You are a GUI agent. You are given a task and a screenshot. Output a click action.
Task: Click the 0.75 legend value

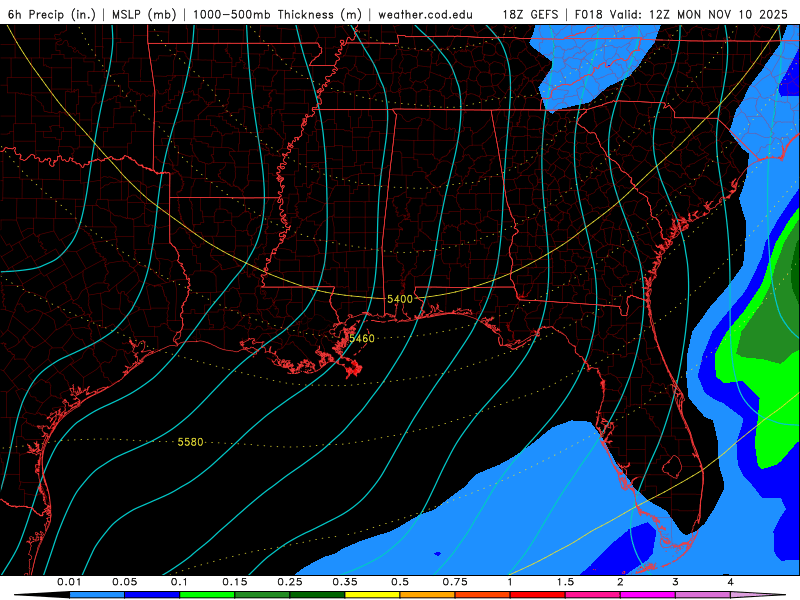(455, 582)
